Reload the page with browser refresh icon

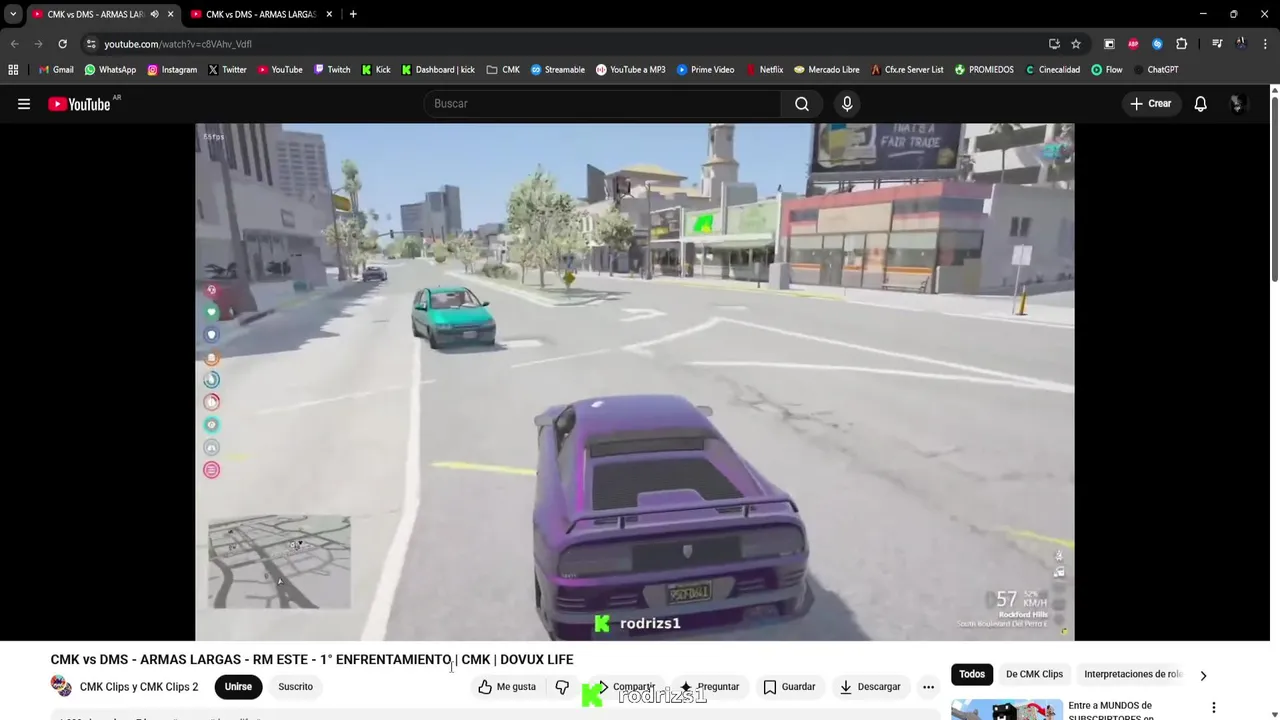tap(62, 44)
